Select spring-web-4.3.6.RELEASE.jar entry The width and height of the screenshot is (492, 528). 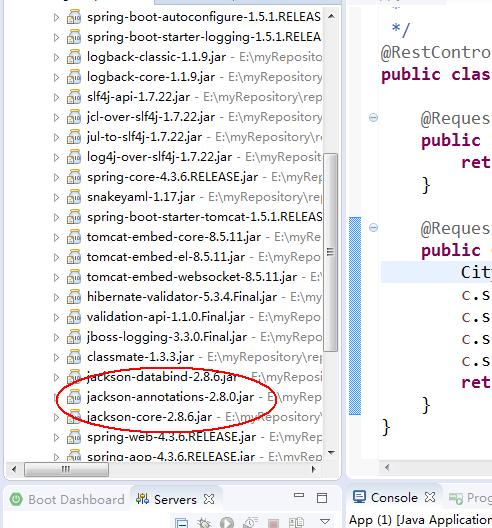click(x=171, y=437)
